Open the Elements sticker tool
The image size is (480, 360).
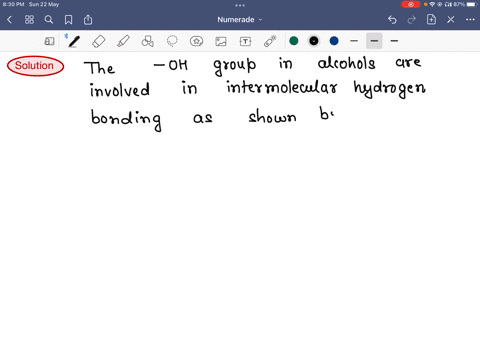coord(196,41)
